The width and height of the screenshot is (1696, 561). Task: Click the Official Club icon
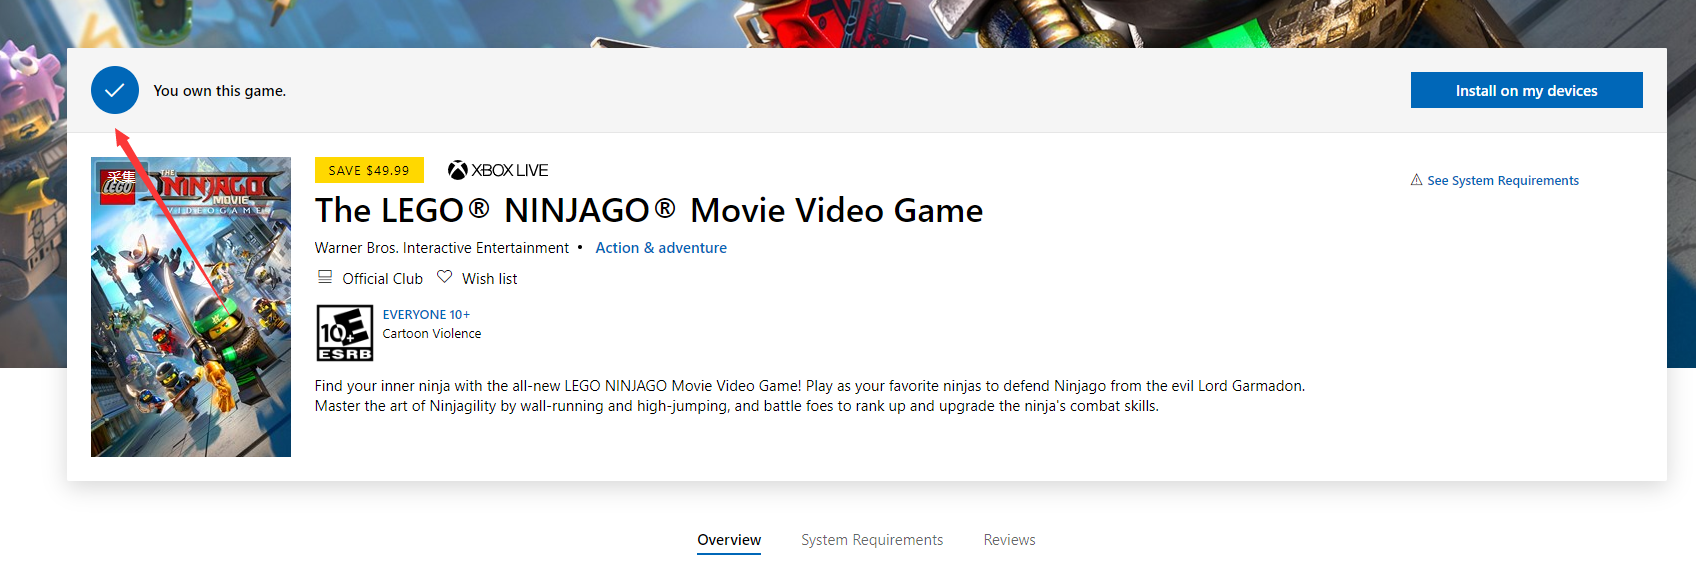pos(325,277)
